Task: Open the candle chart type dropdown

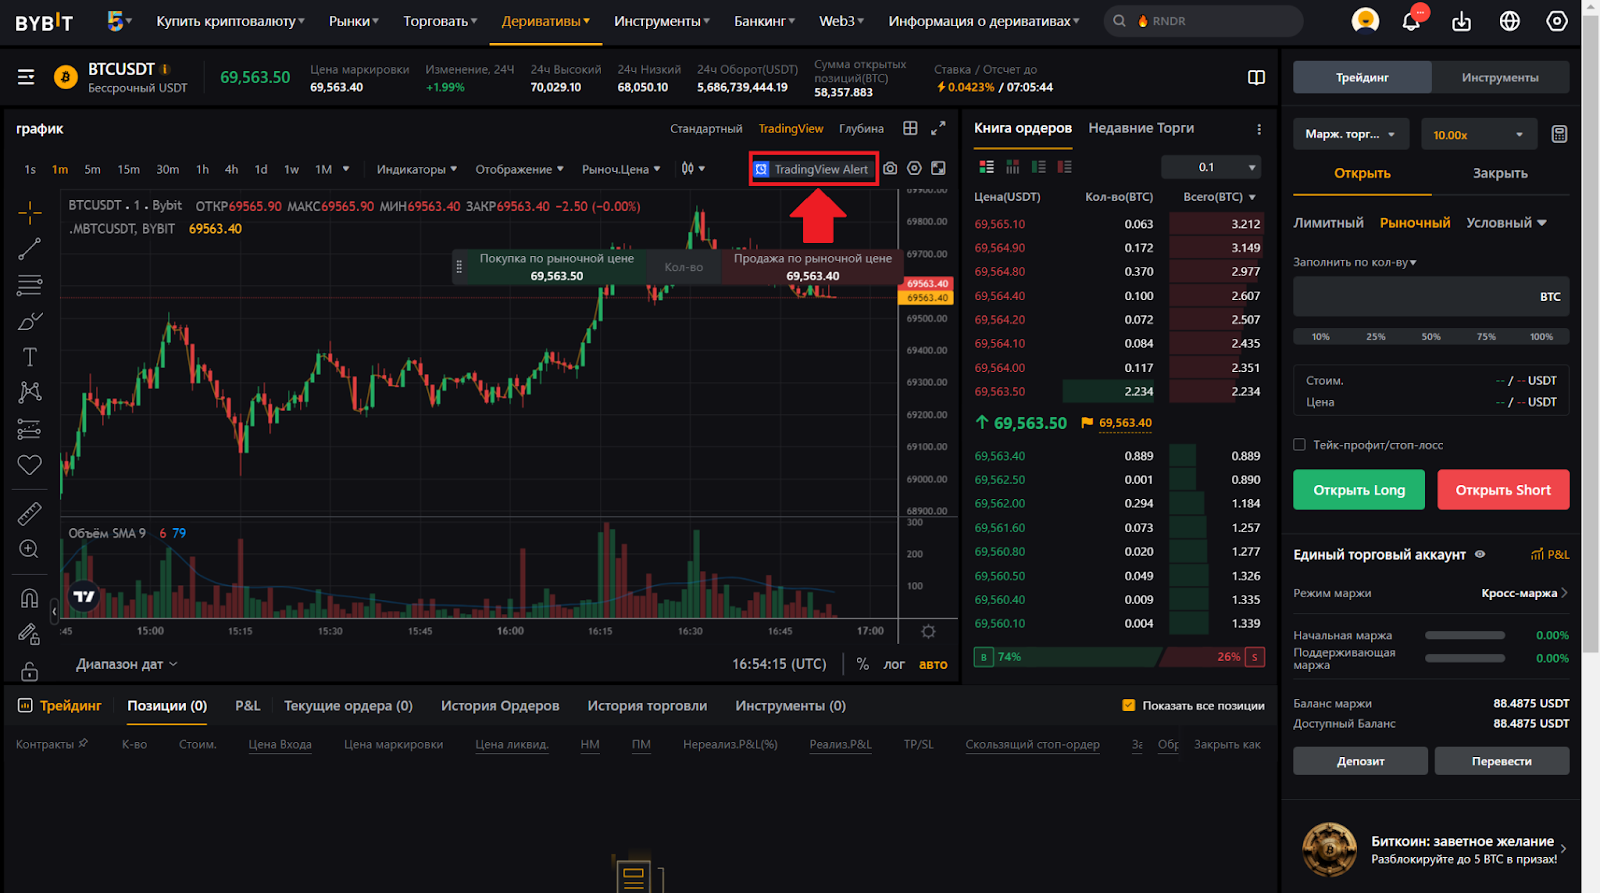Action: (693, 168)
